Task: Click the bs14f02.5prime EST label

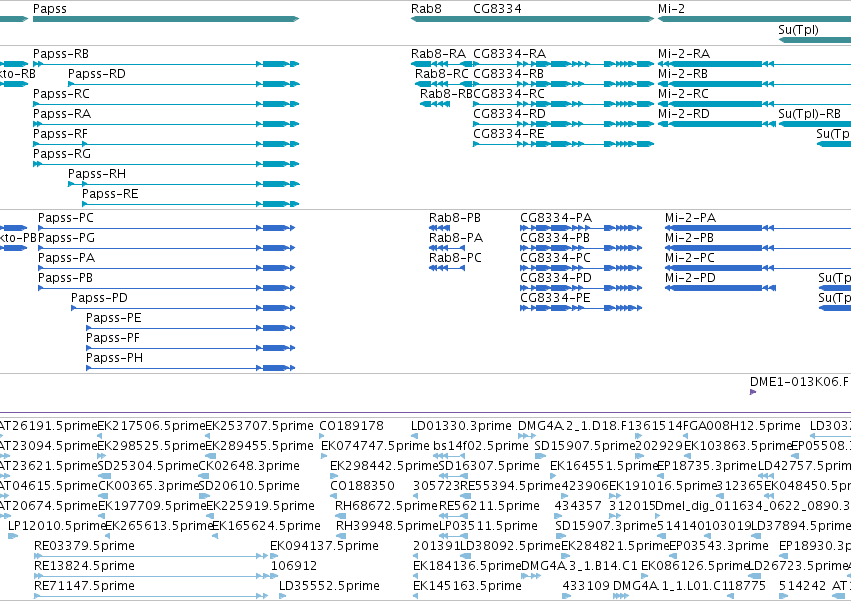Action: pyautogui.click(x=481, y=446)
